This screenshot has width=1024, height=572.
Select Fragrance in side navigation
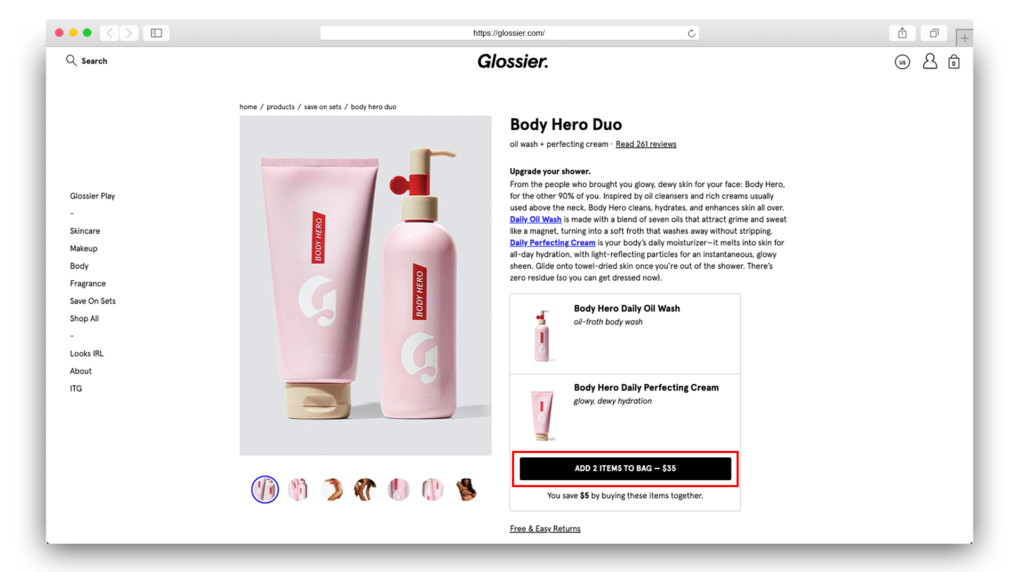(x=88, y=283)
